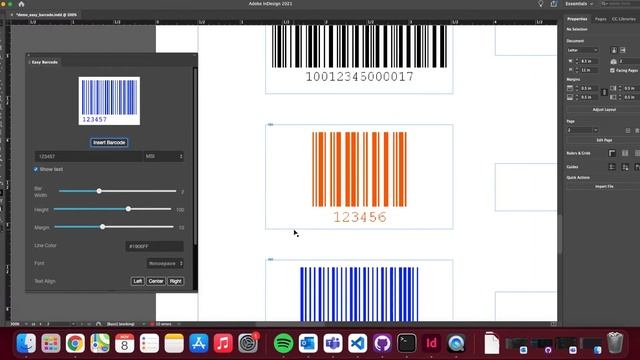Screen dimensions: 640x360
Task: Open Music from the dock
Action: click(223, 343)
